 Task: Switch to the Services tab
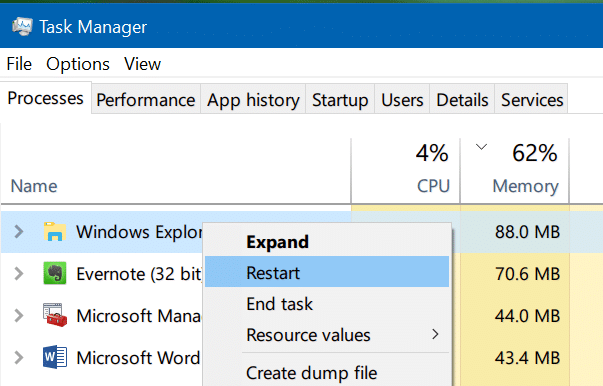pyautogui.click(x=532, y=100)
